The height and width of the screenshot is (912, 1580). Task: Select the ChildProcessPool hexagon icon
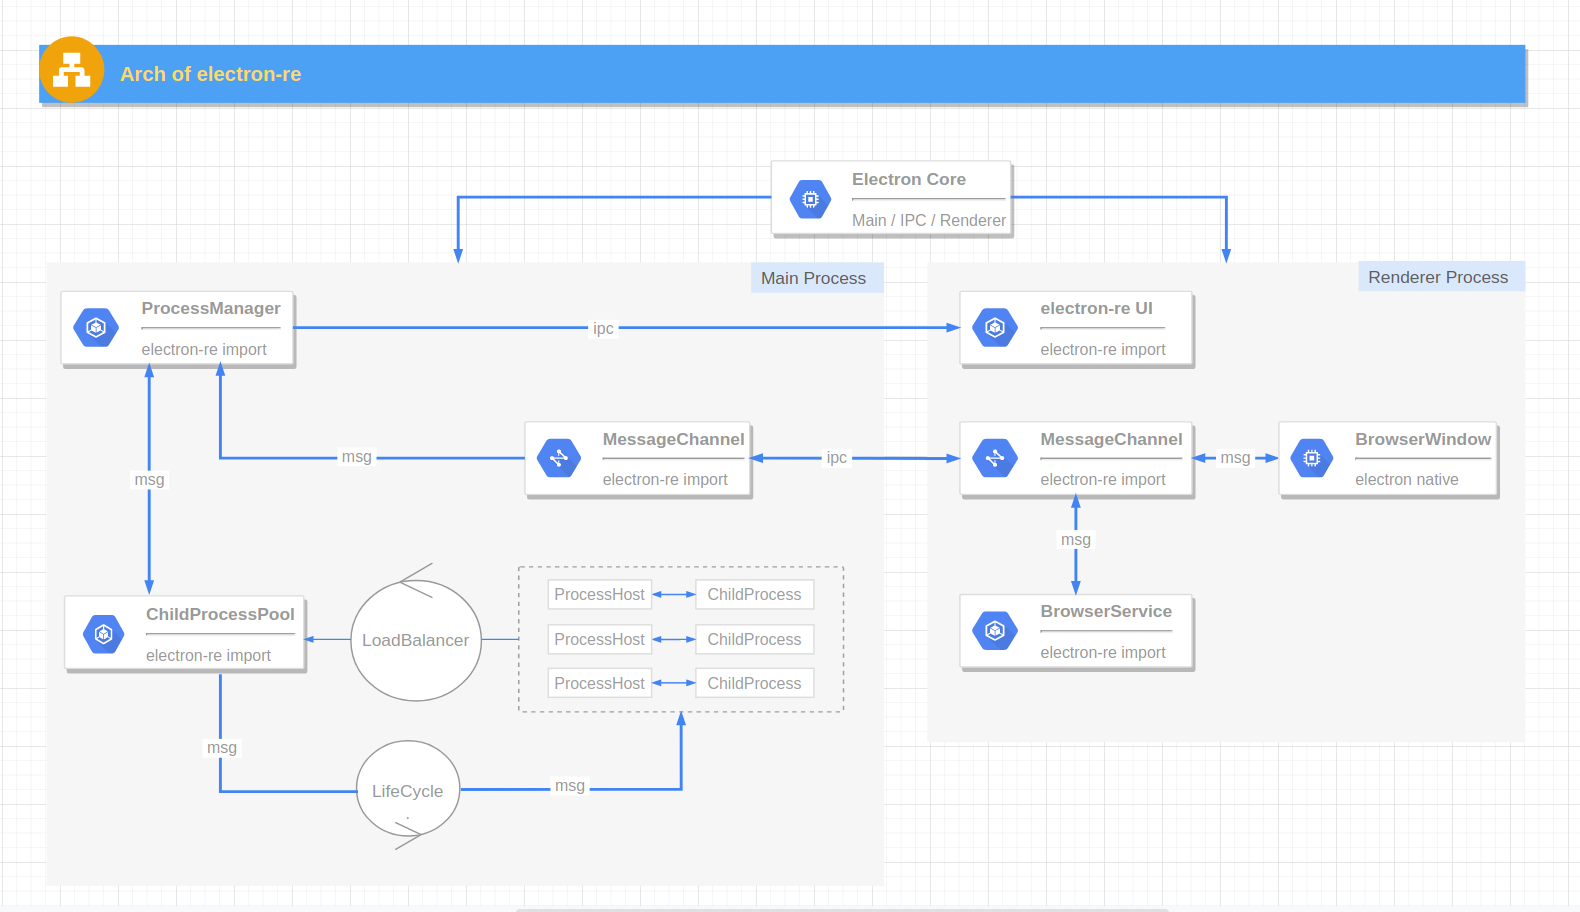(x=103, y=634)
